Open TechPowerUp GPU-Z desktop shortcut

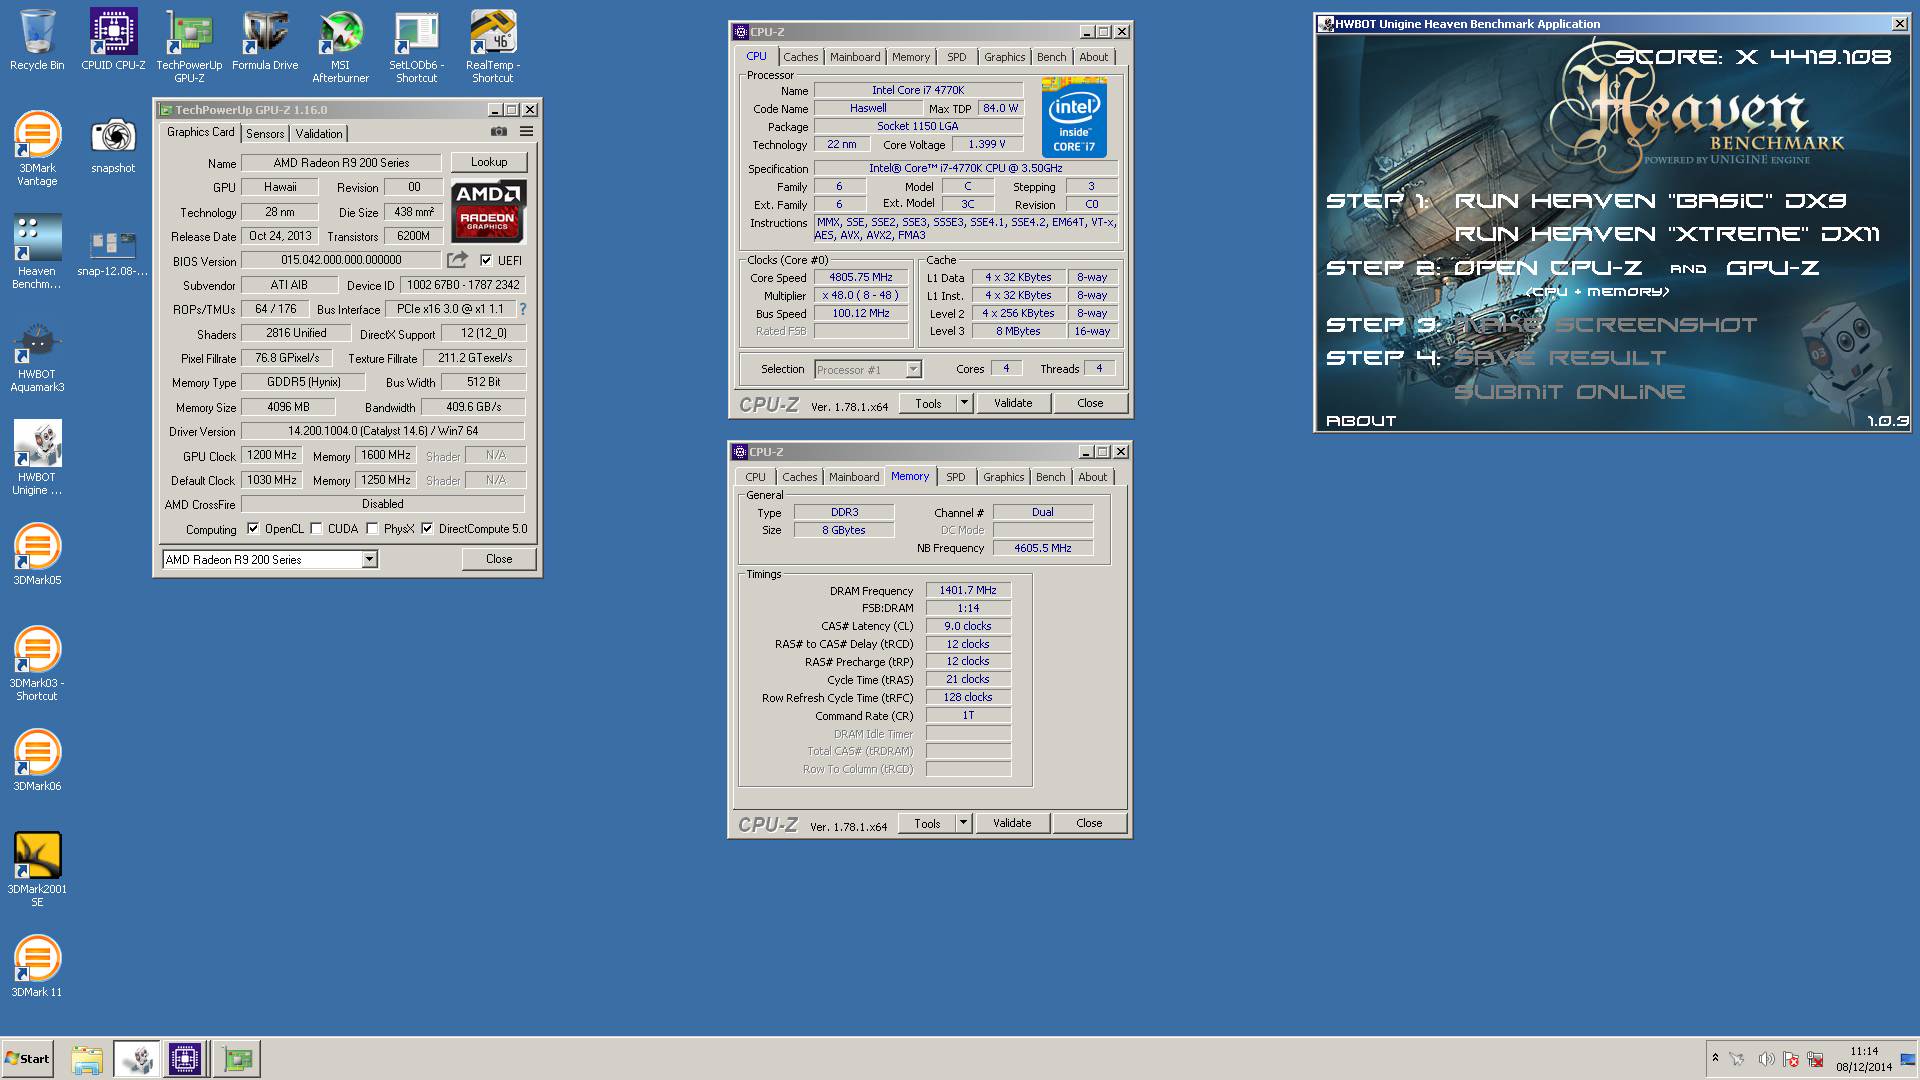(189, 45)
